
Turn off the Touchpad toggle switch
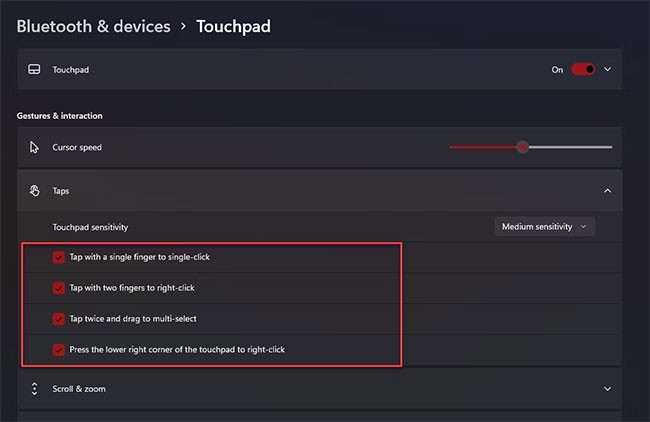point(583,70)
